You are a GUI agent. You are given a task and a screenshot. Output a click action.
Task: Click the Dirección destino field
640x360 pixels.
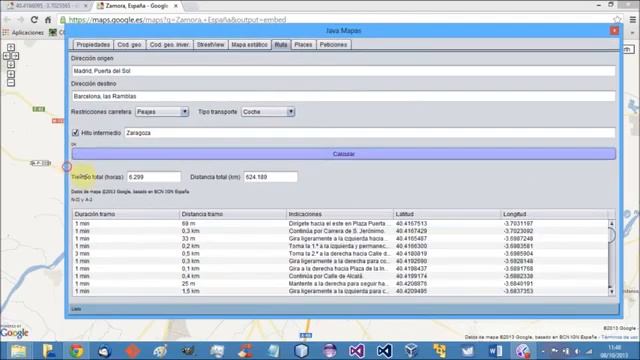(x=344, y=96)
